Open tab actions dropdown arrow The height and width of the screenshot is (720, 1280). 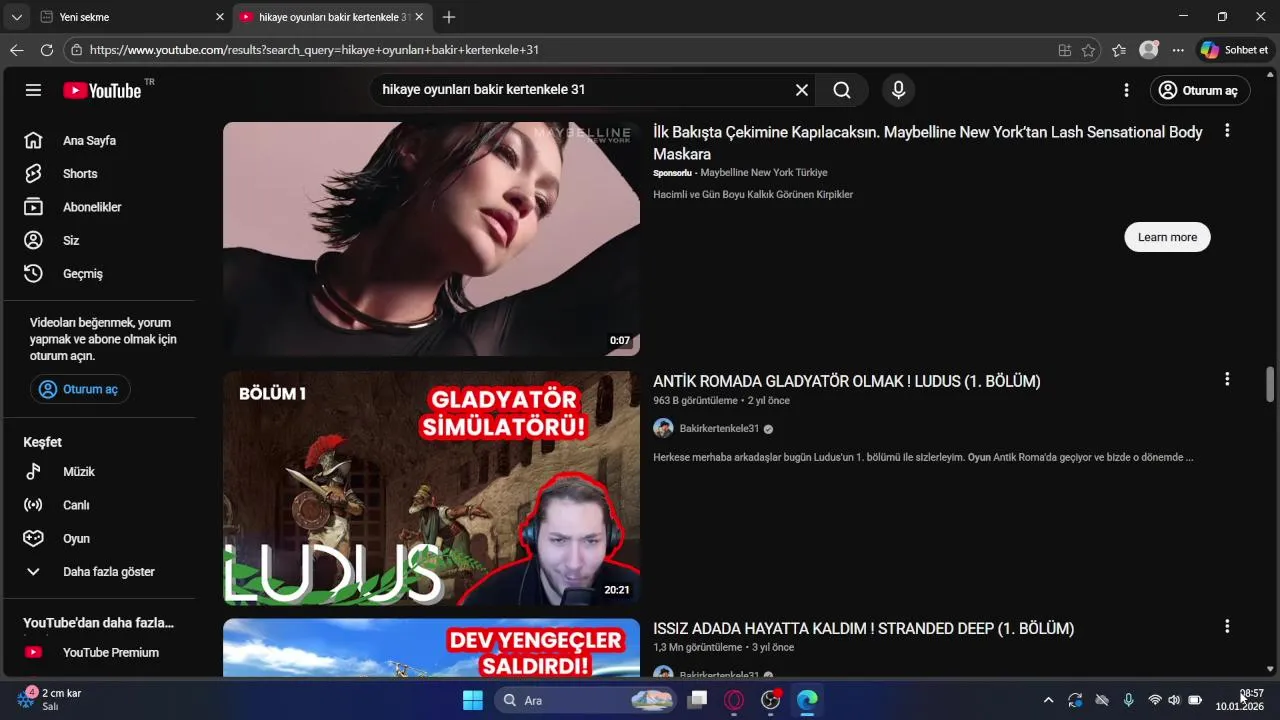point(16,17)
